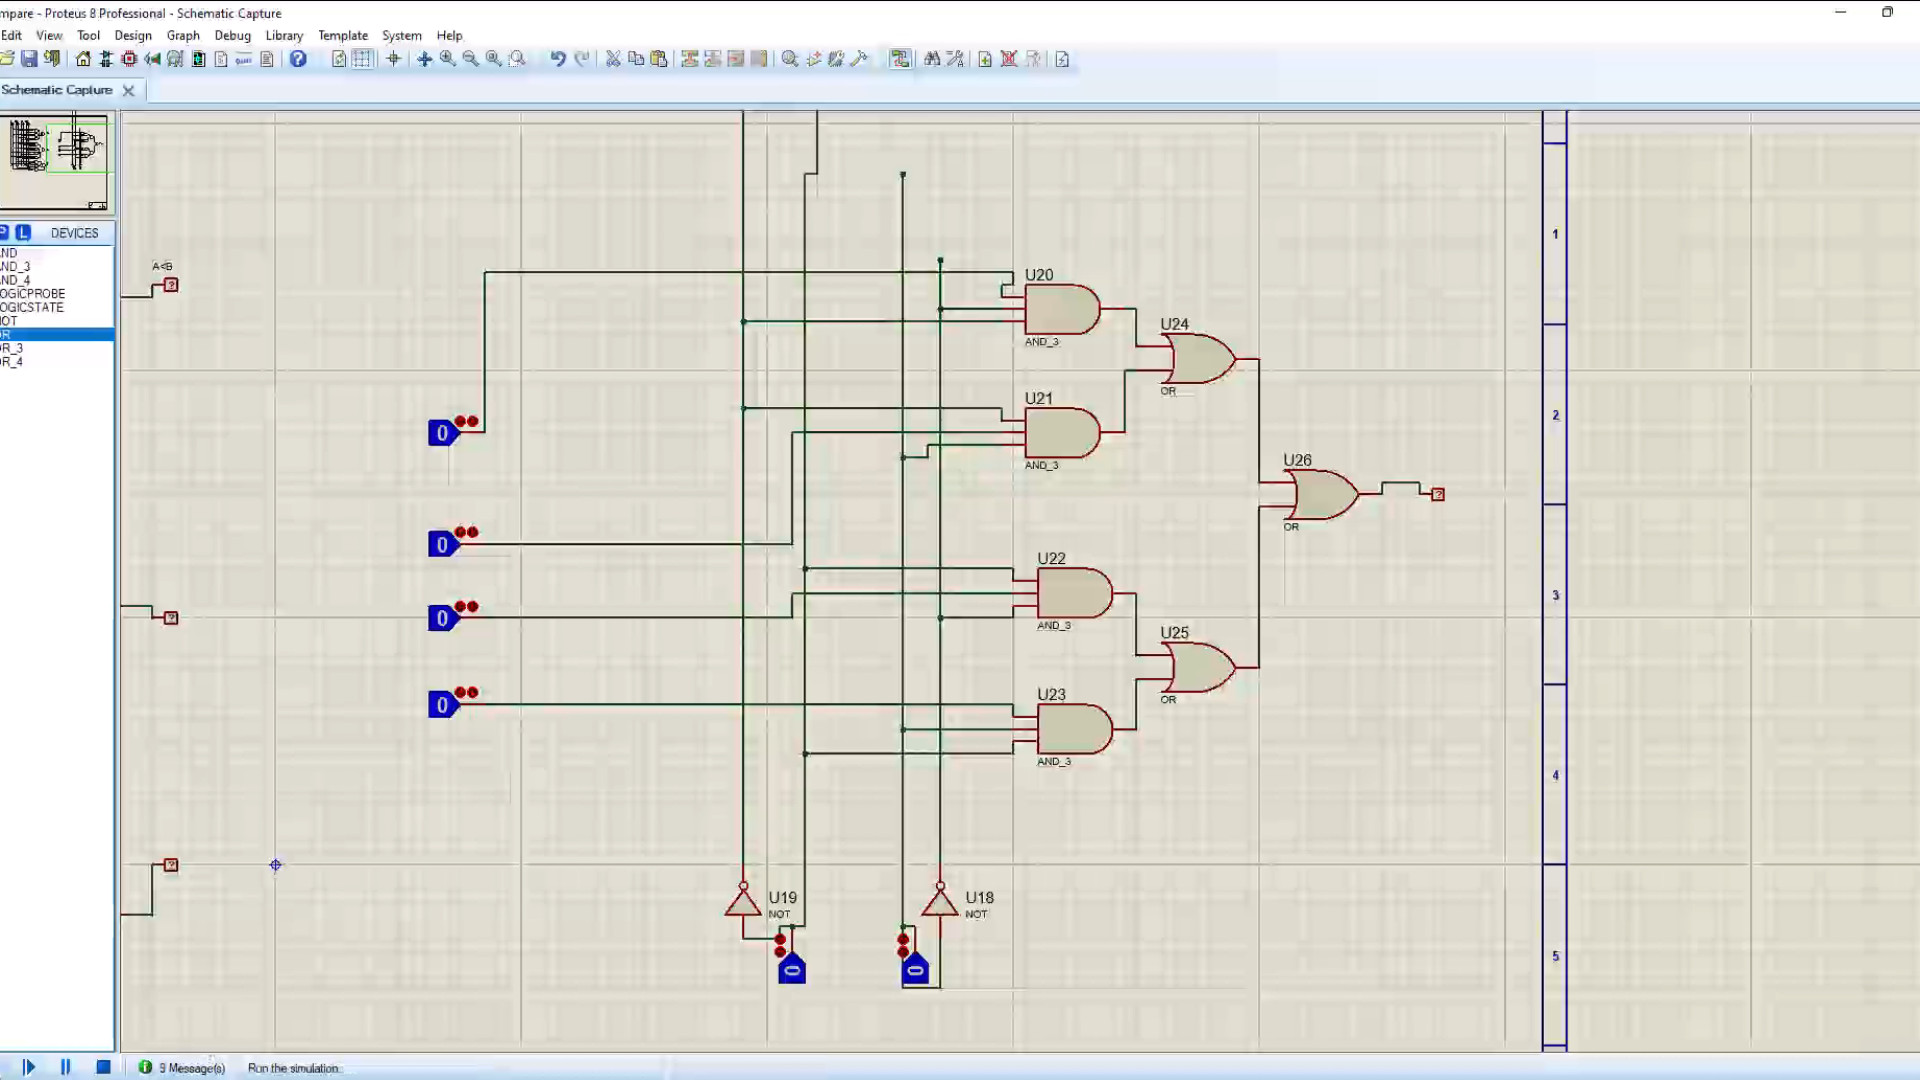Open the Help icon in toolbar
1920x1080 pixels.
298,59
